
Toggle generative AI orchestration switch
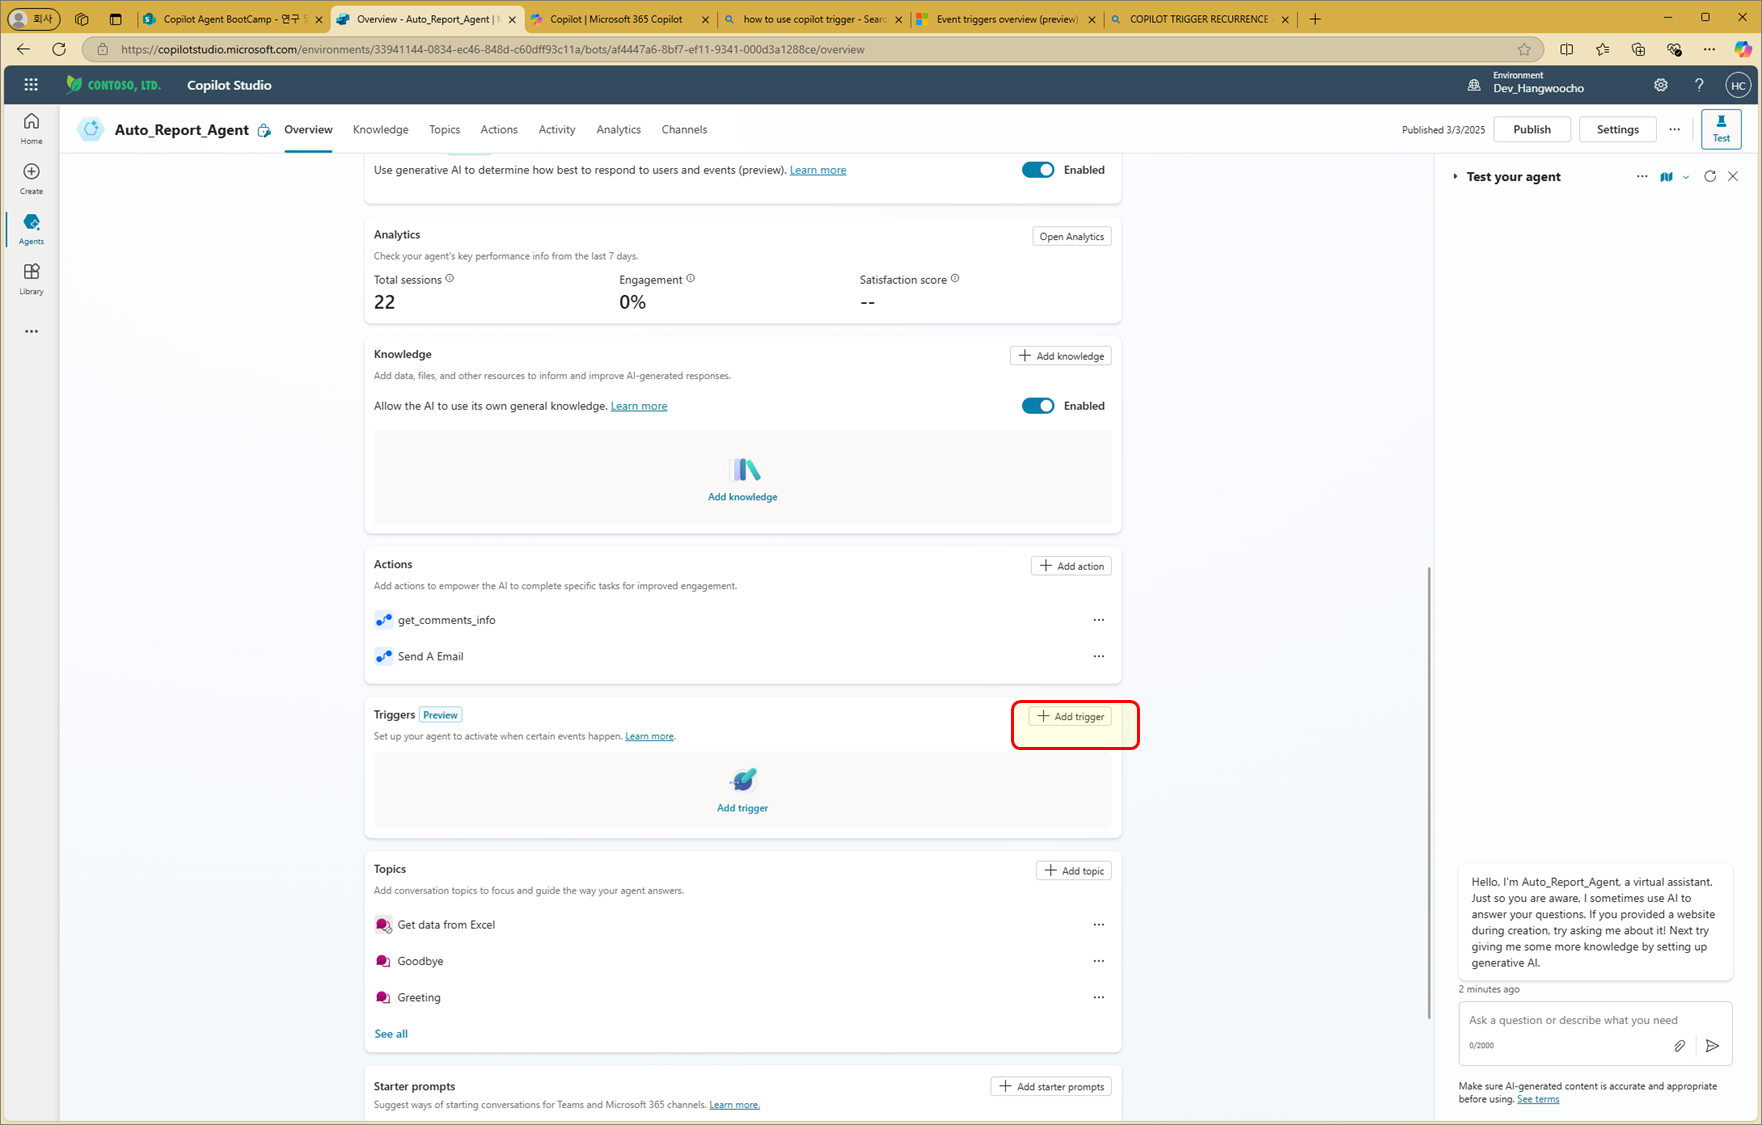1038,170
